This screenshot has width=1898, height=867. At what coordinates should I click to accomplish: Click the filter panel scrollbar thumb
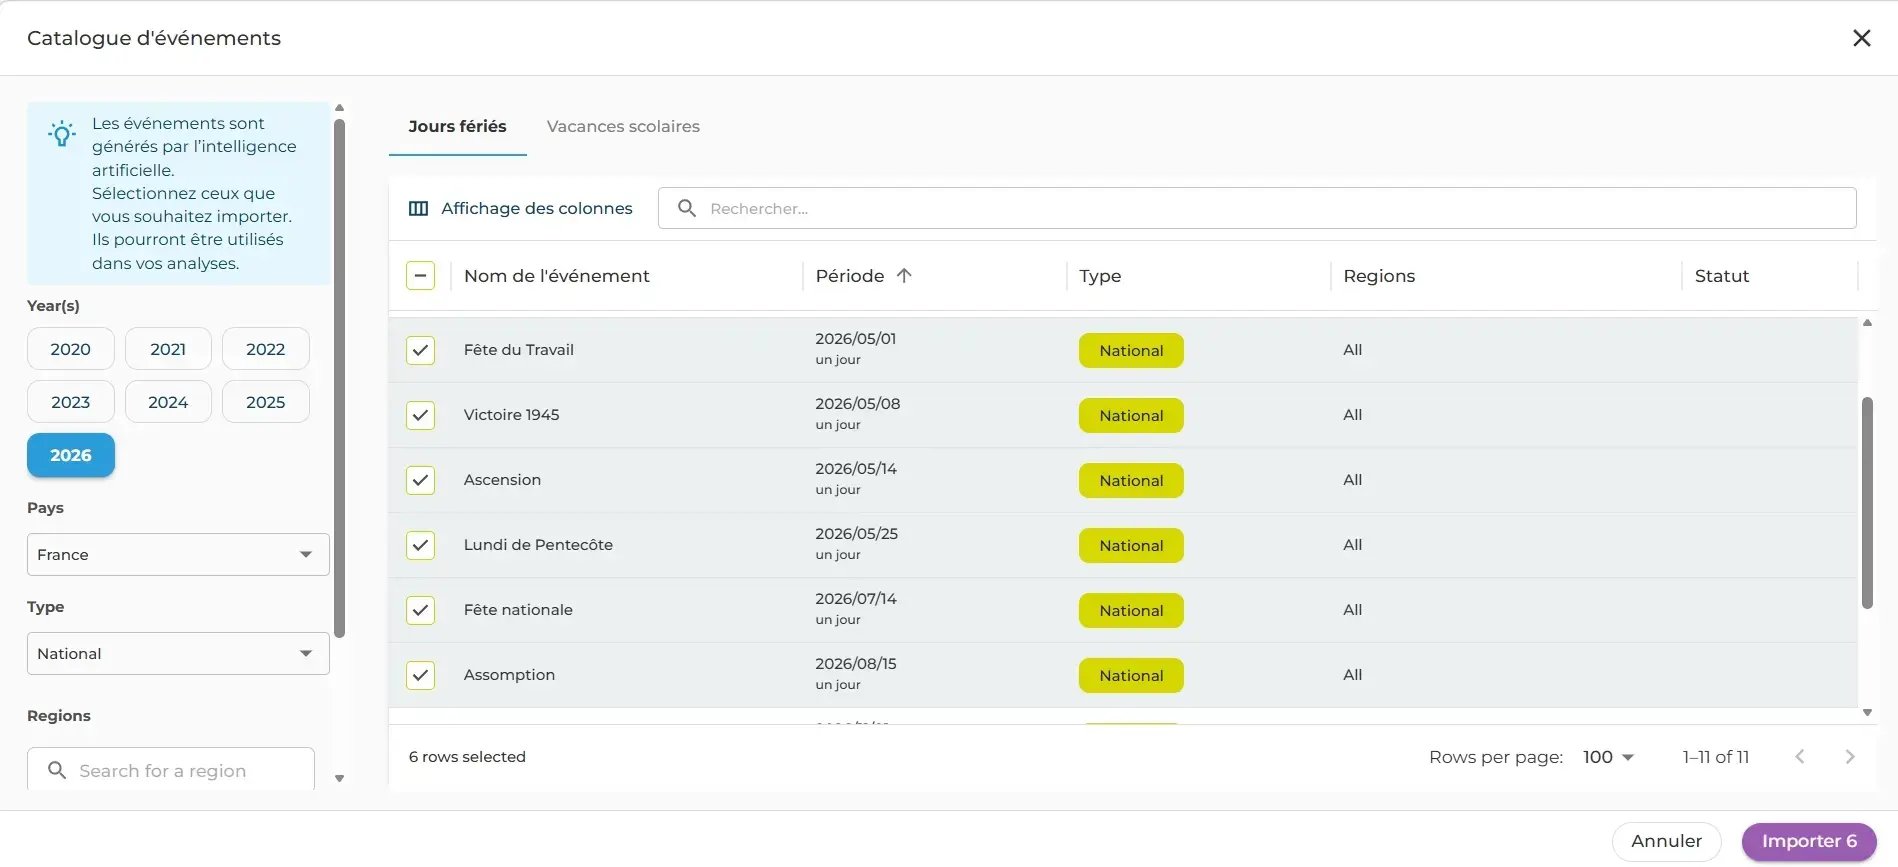pyautogui.click(x=339, y=378)
